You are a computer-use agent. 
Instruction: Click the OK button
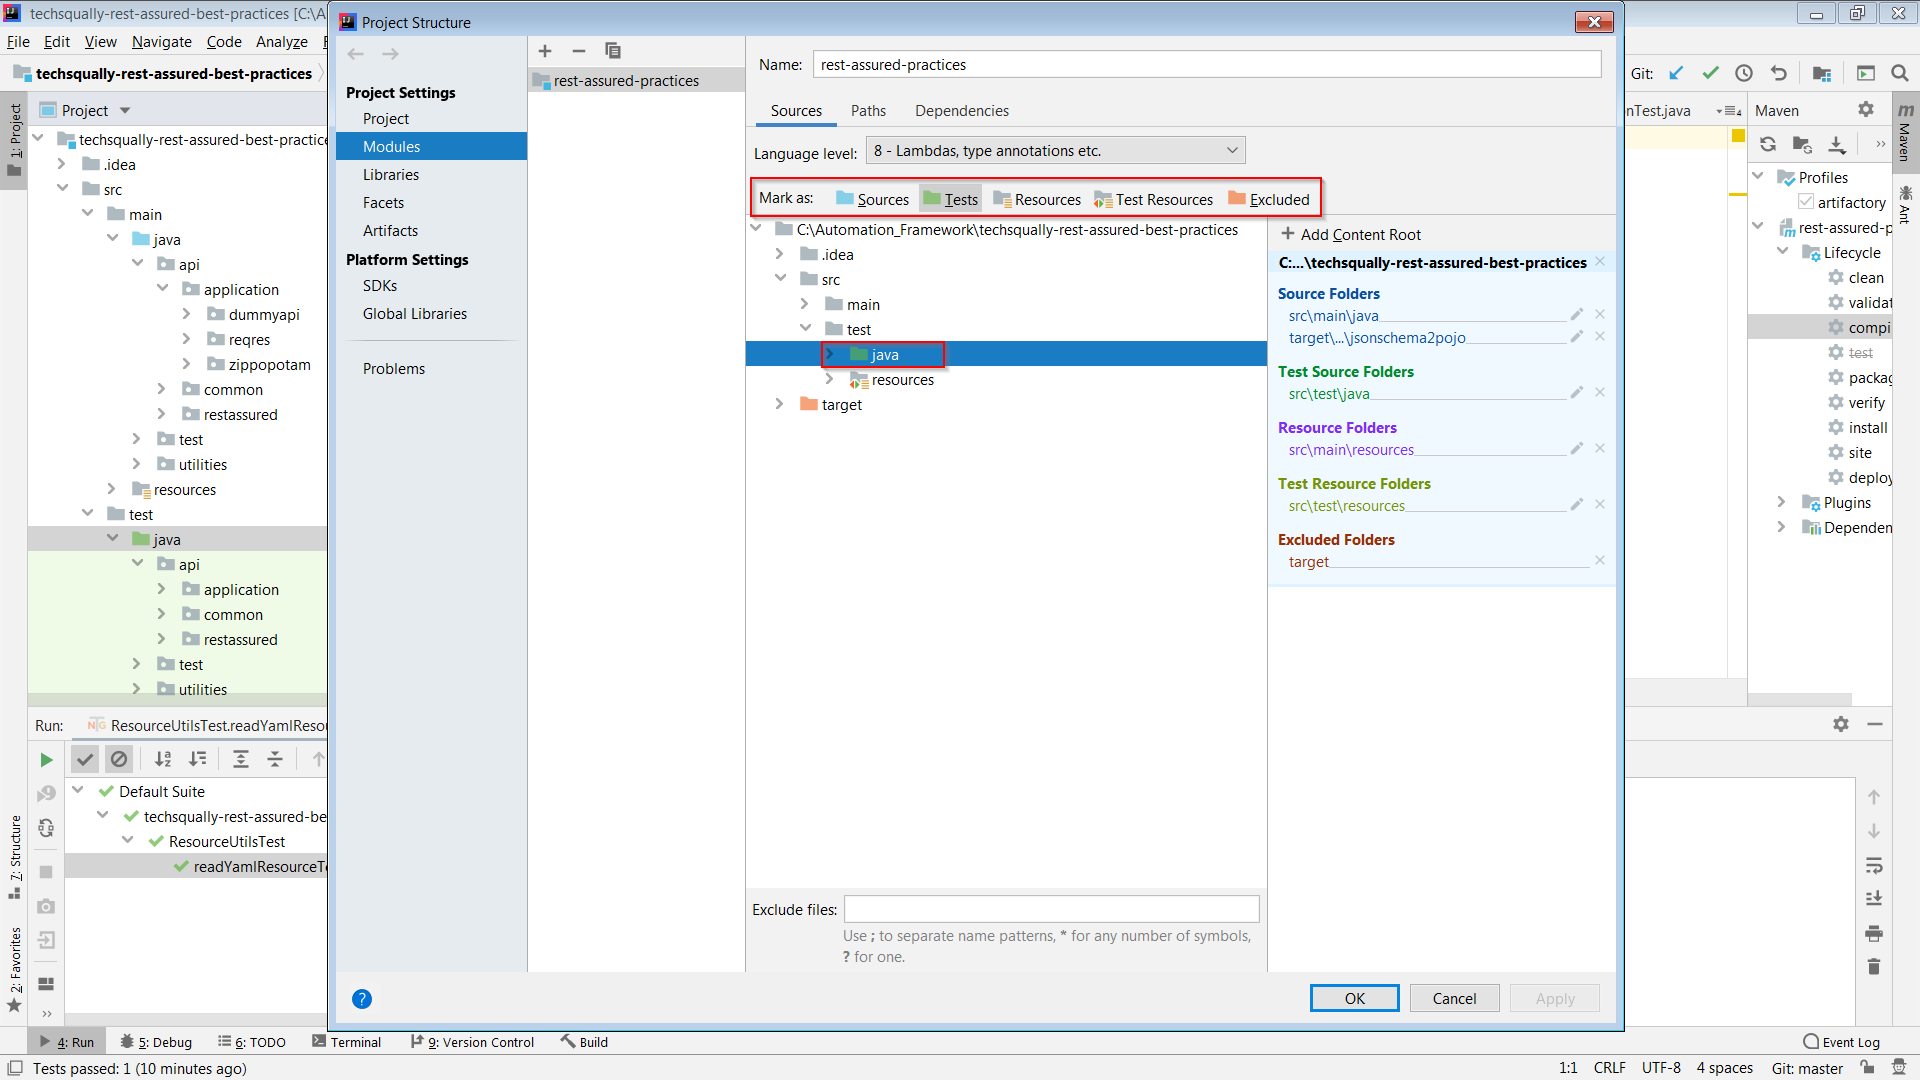tap(1354, 998)
